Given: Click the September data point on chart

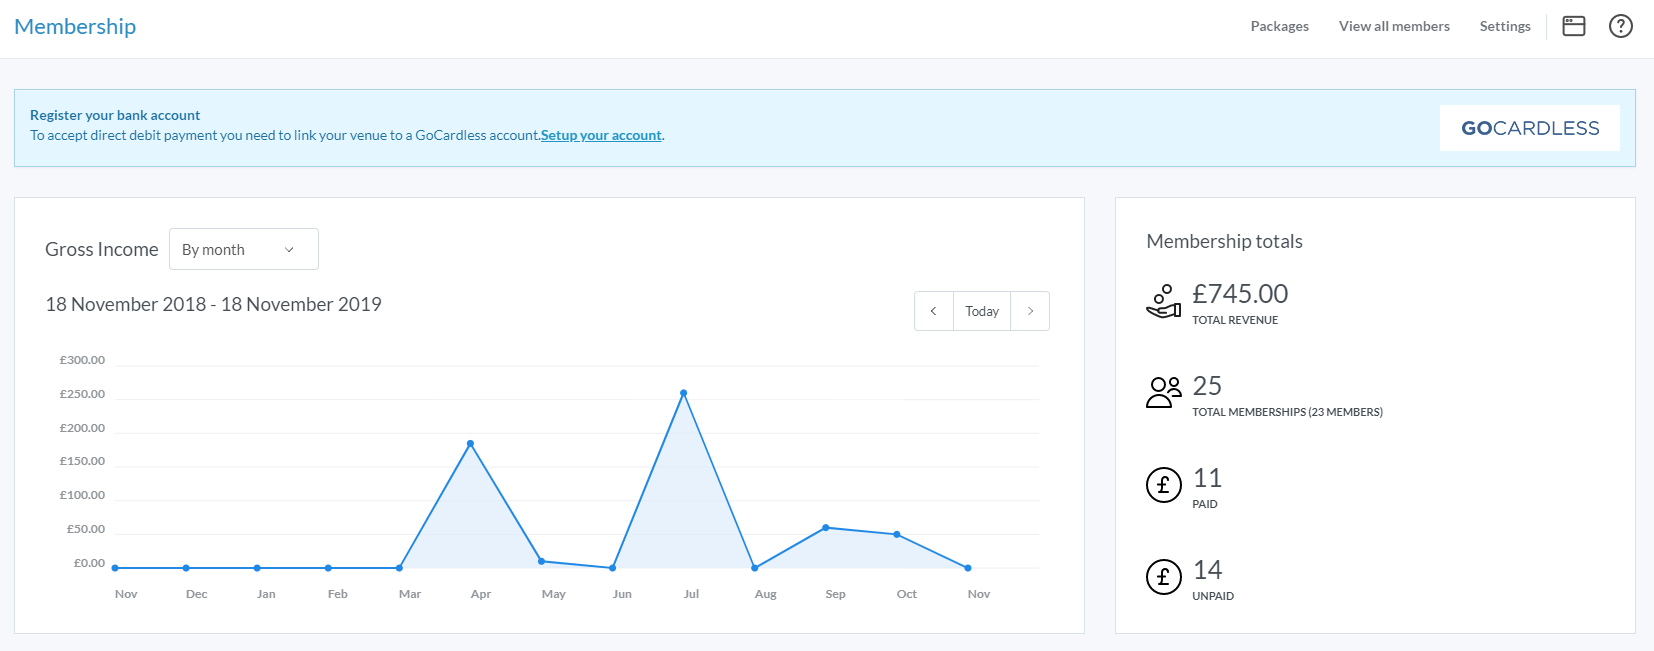Looking at the screenshot, I should (x=826, y=527).
